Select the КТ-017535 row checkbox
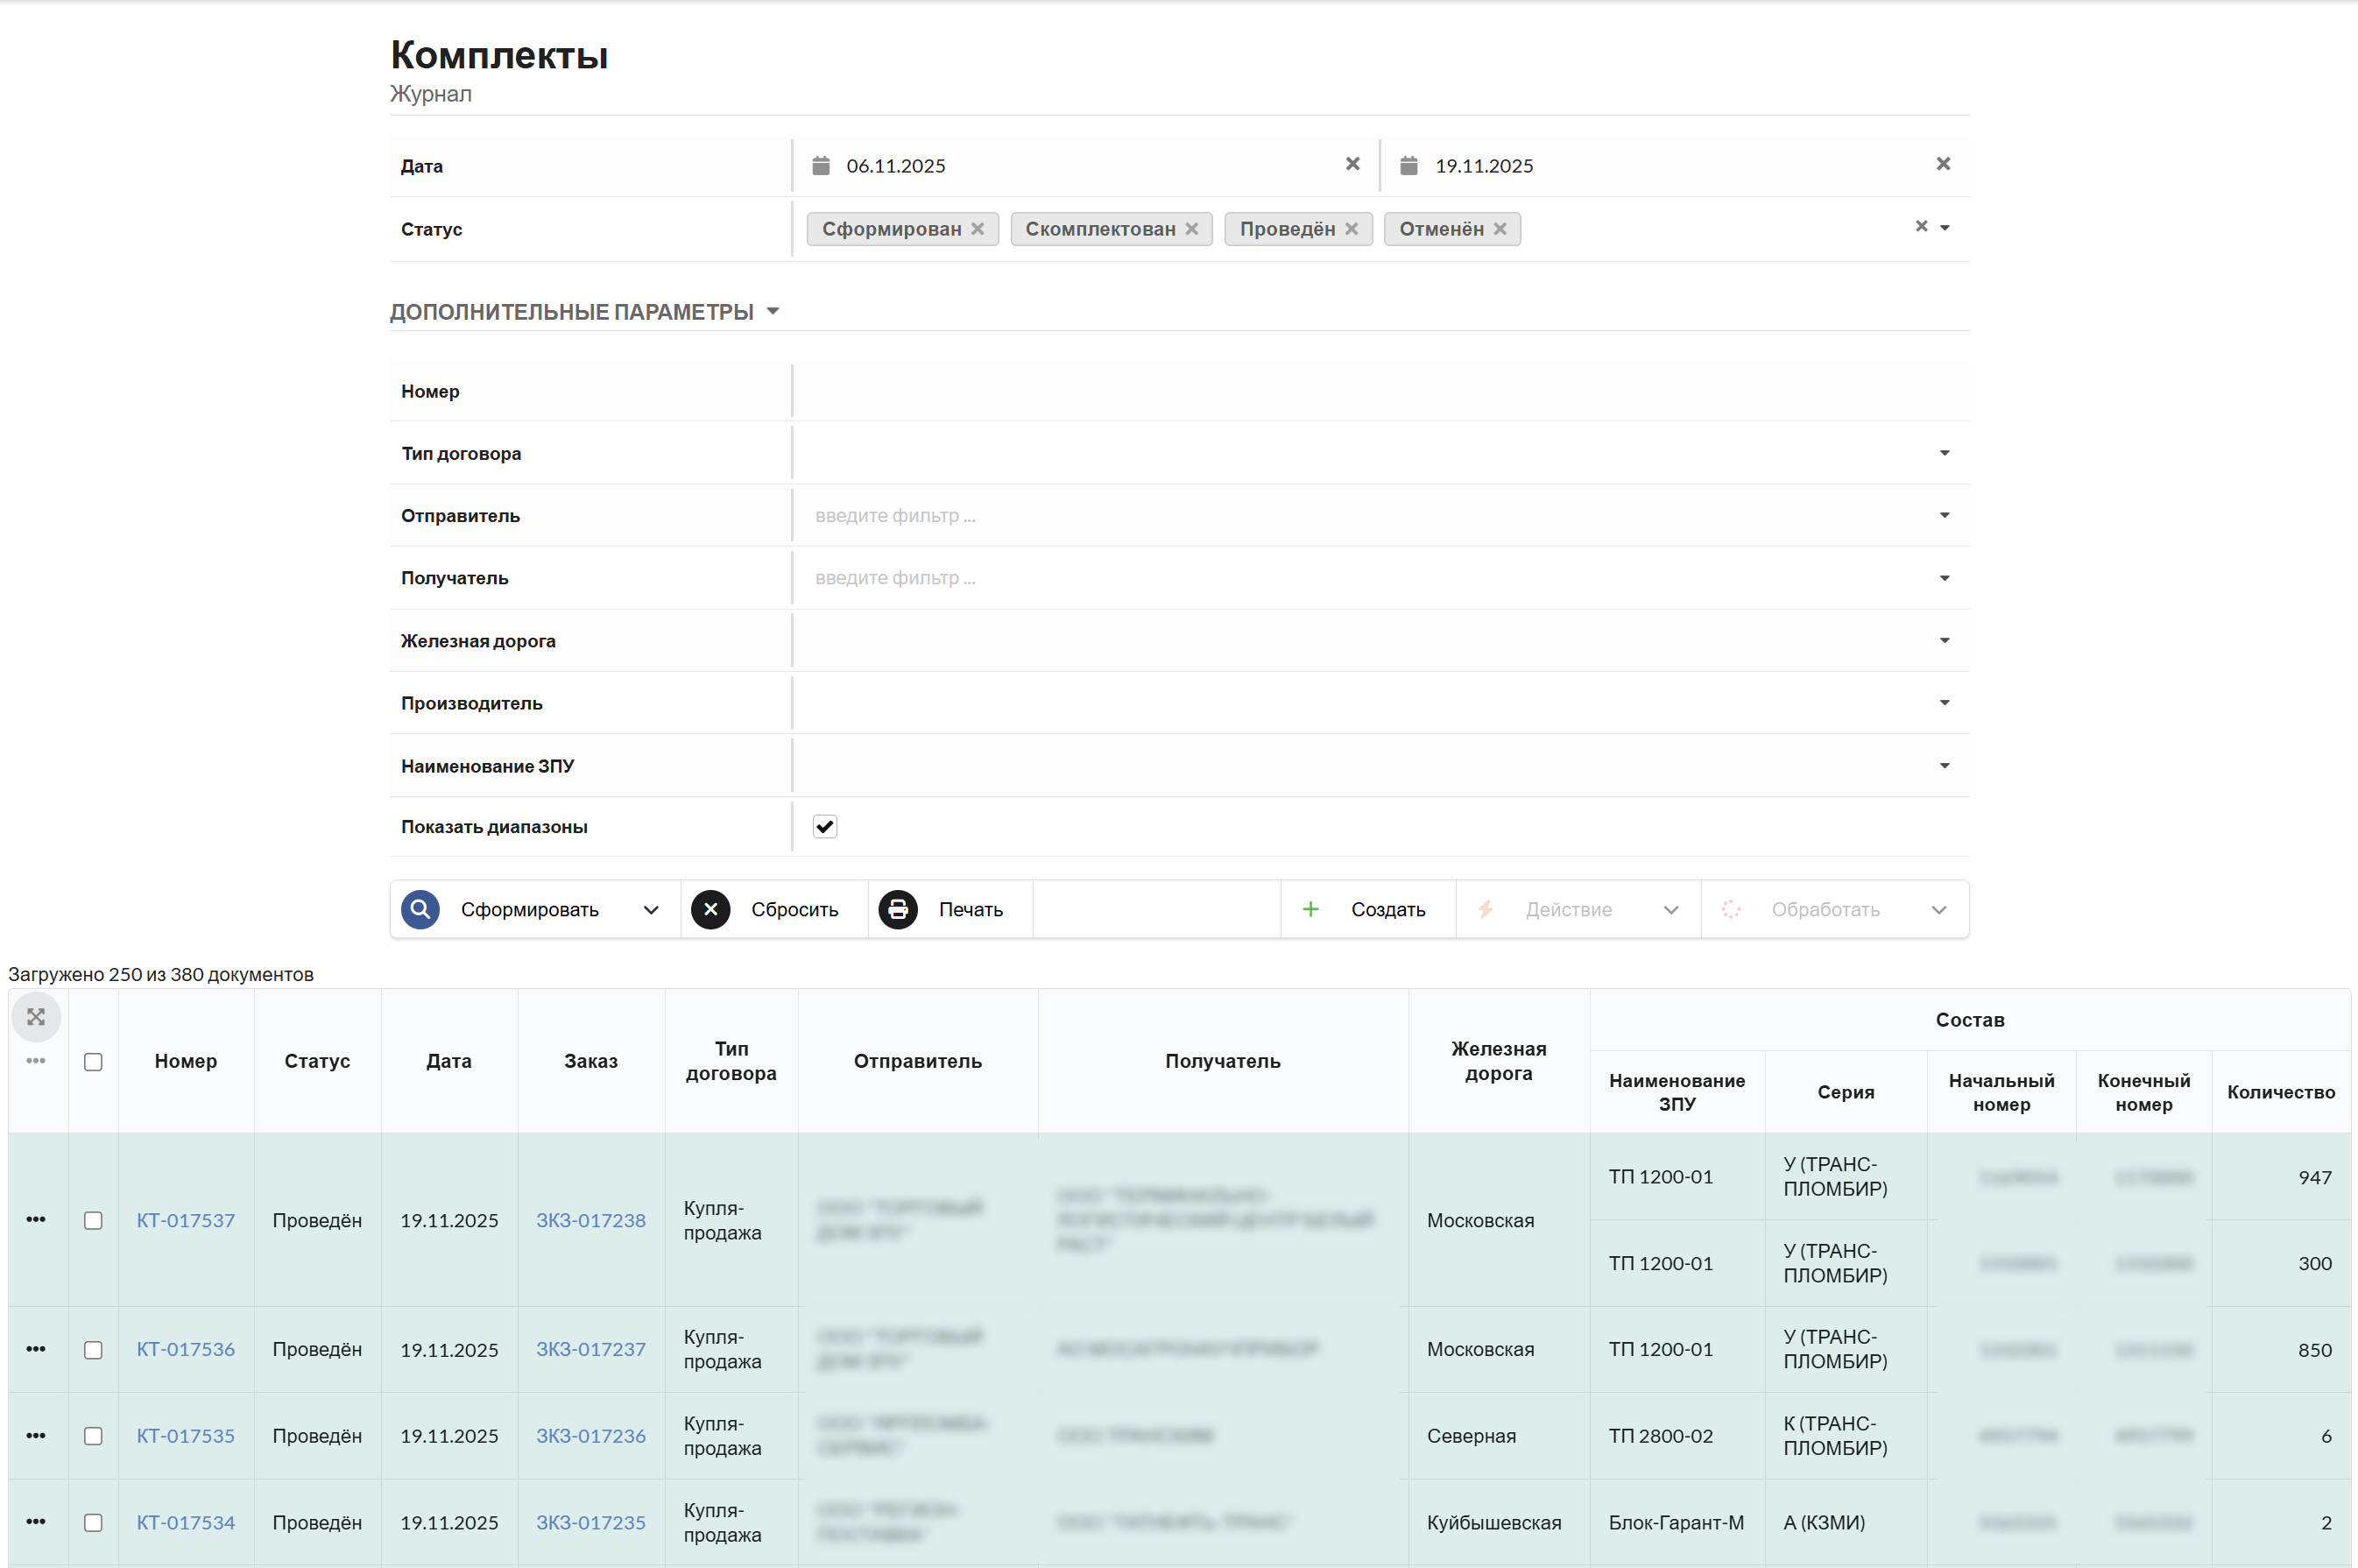Viewport: 2358px width, 1568px height. [x=93, y=1436]
